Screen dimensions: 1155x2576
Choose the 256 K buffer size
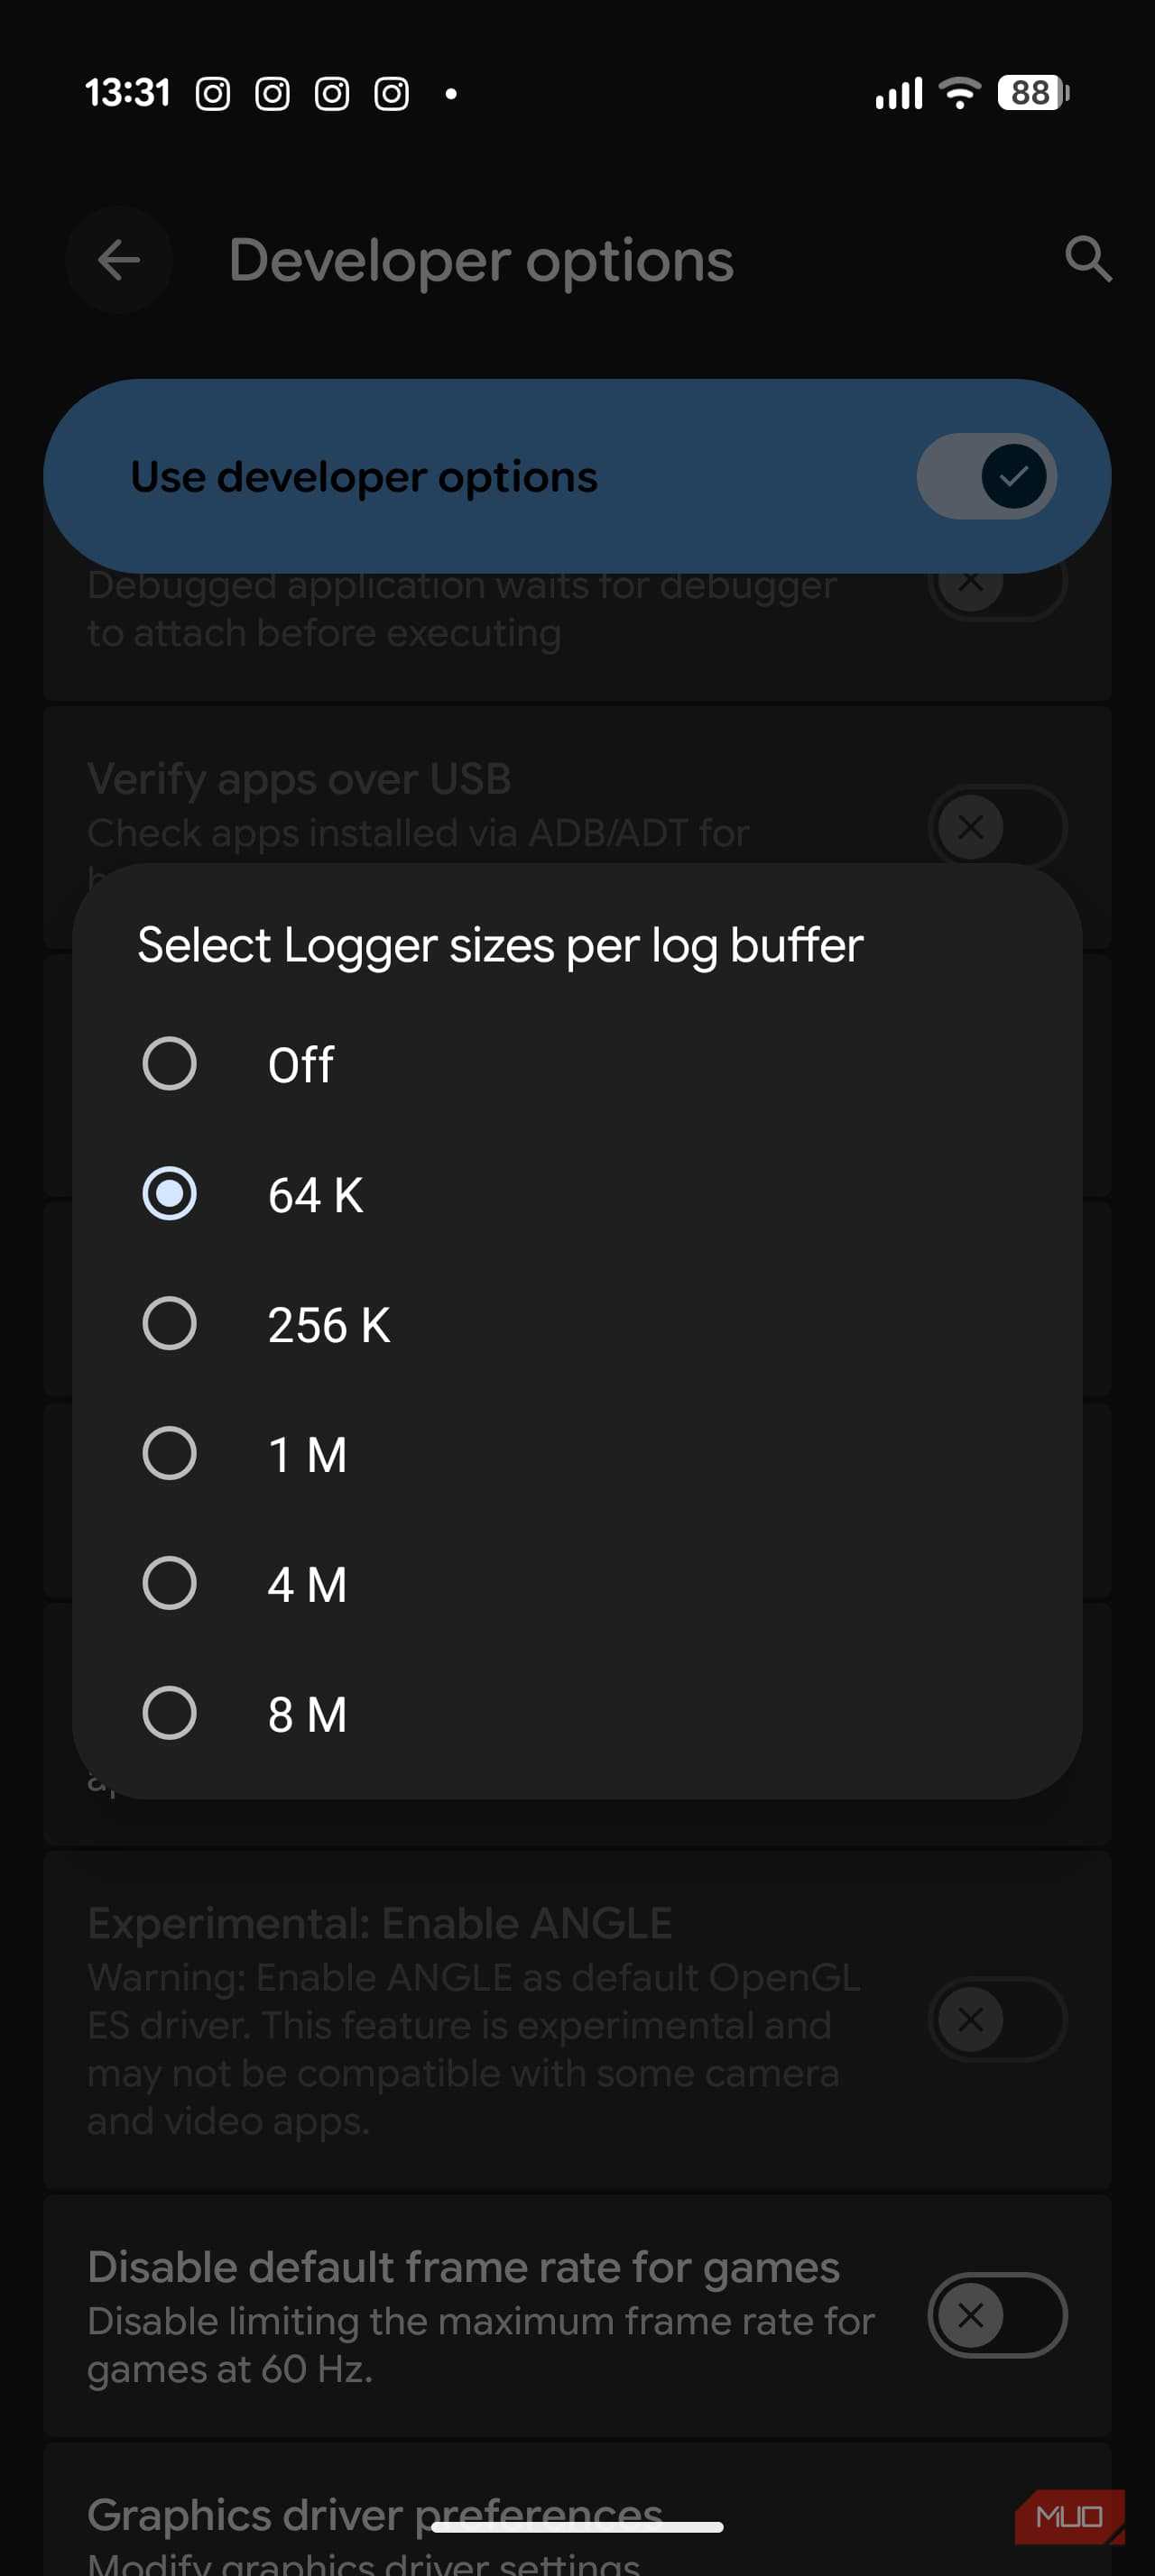(x=169, y=1324)
